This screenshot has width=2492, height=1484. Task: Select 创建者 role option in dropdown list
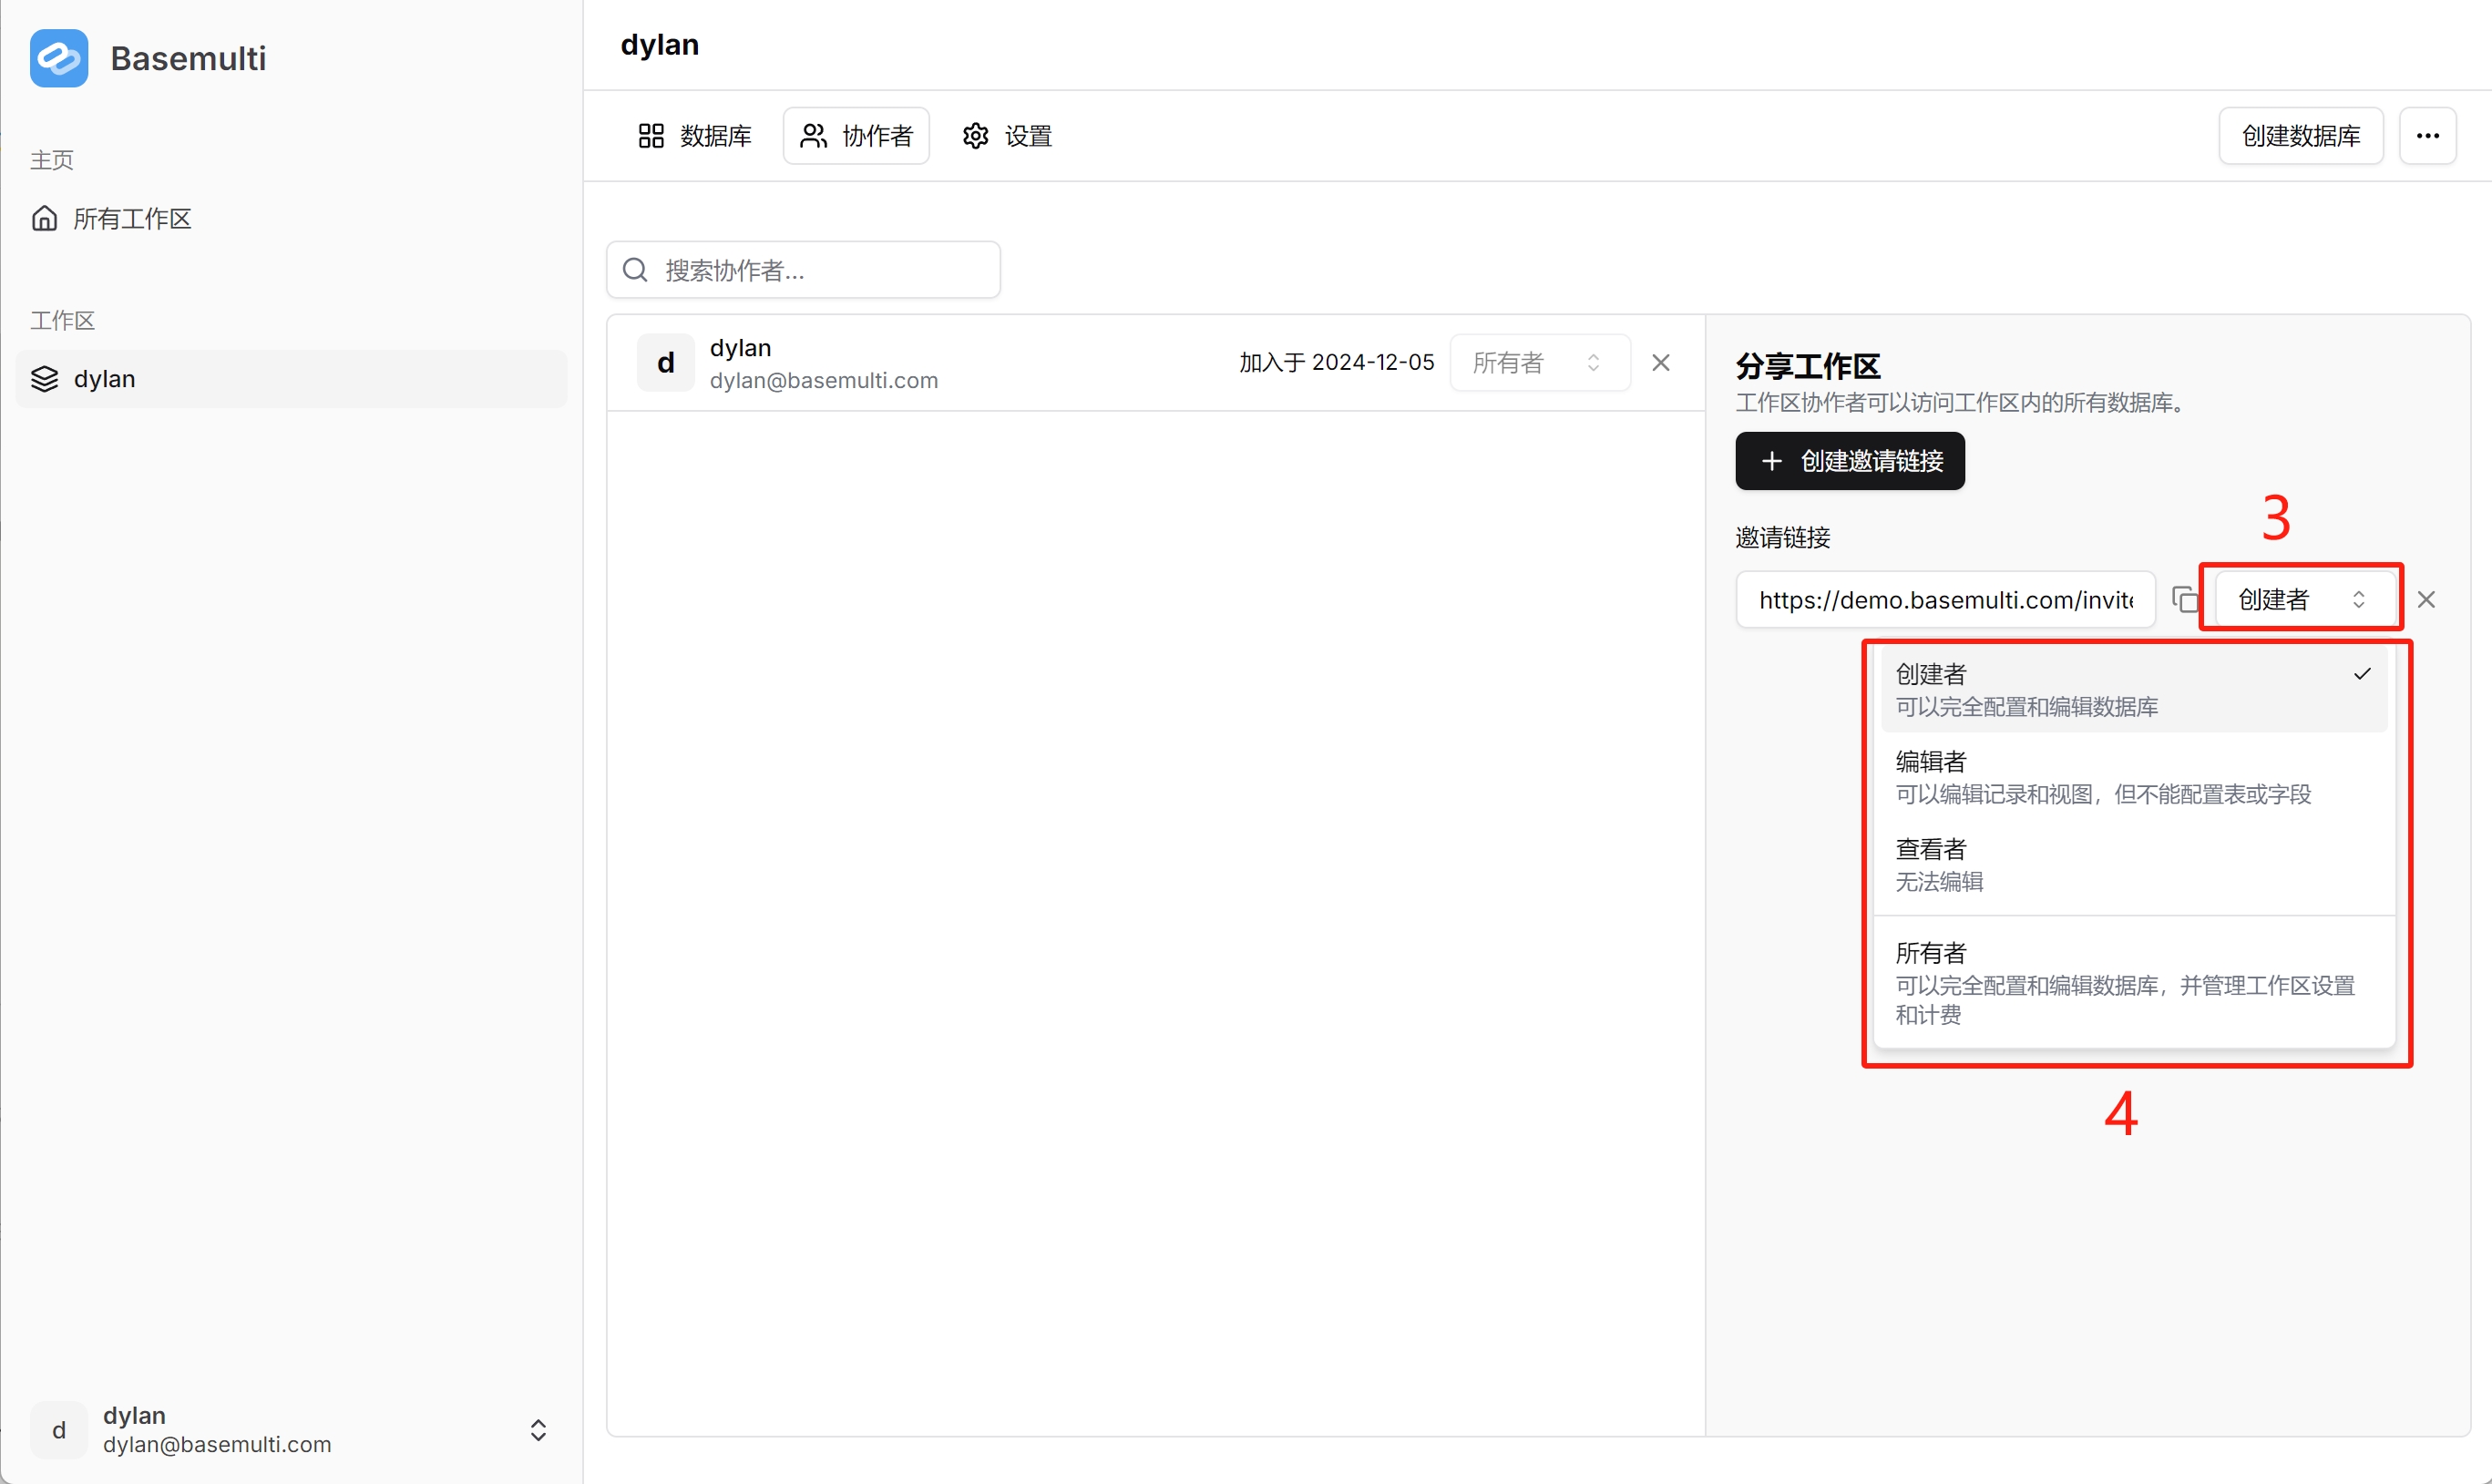point(2134,690)
